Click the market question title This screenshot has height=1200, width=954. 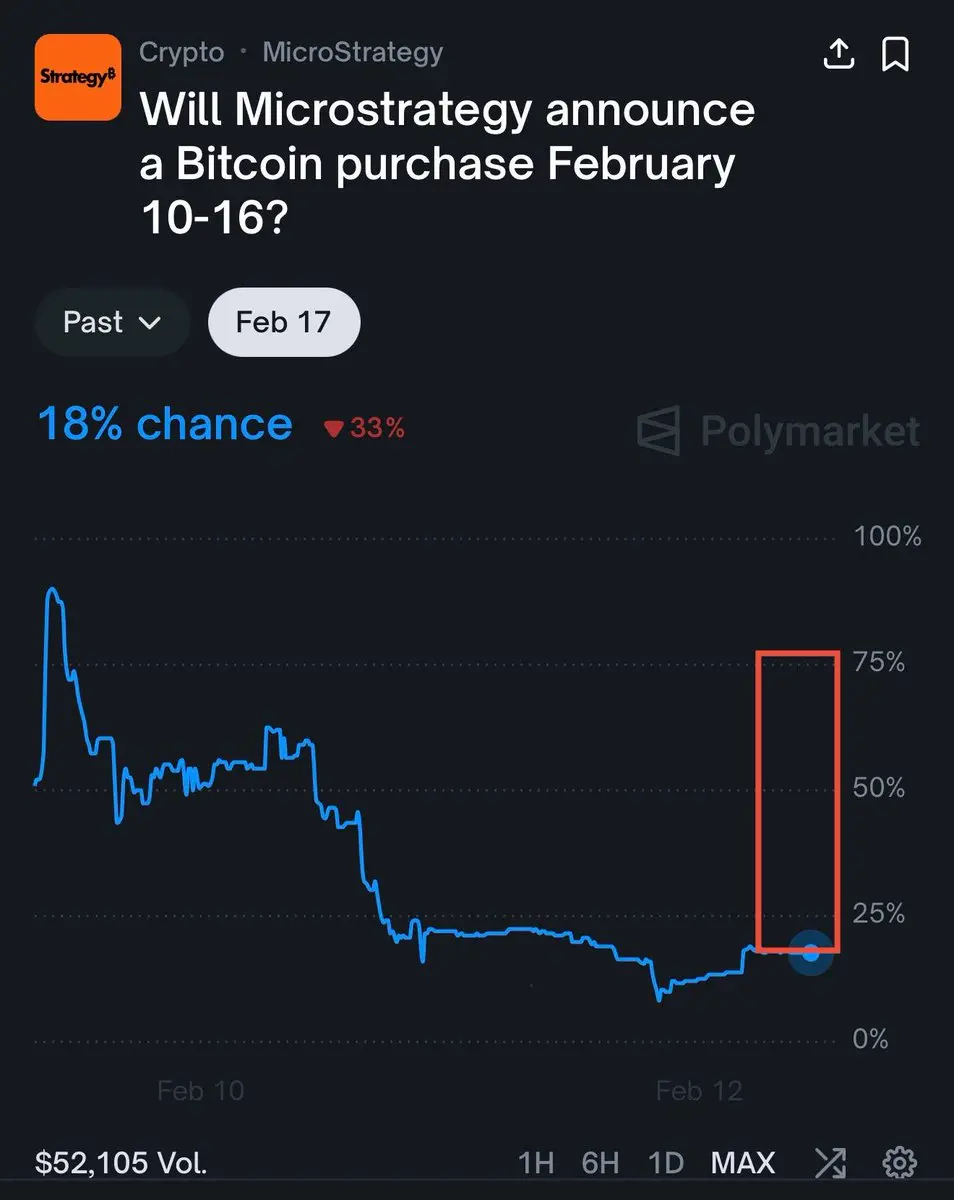point(447,164)
